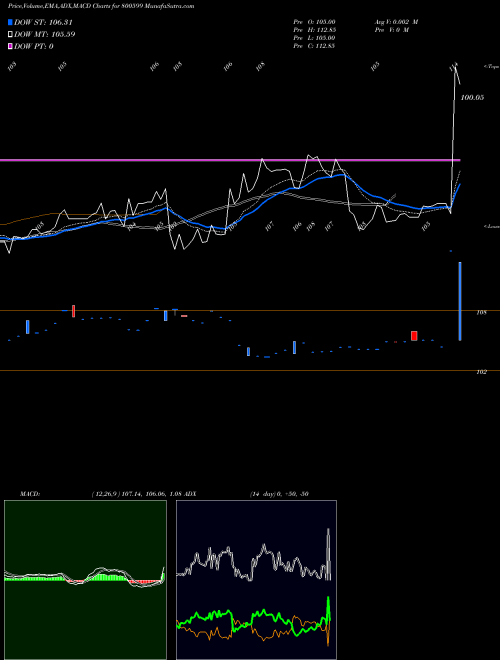Click the 100.05 price label near the spike
Screen dimensions: 500x660
(472, 98)
